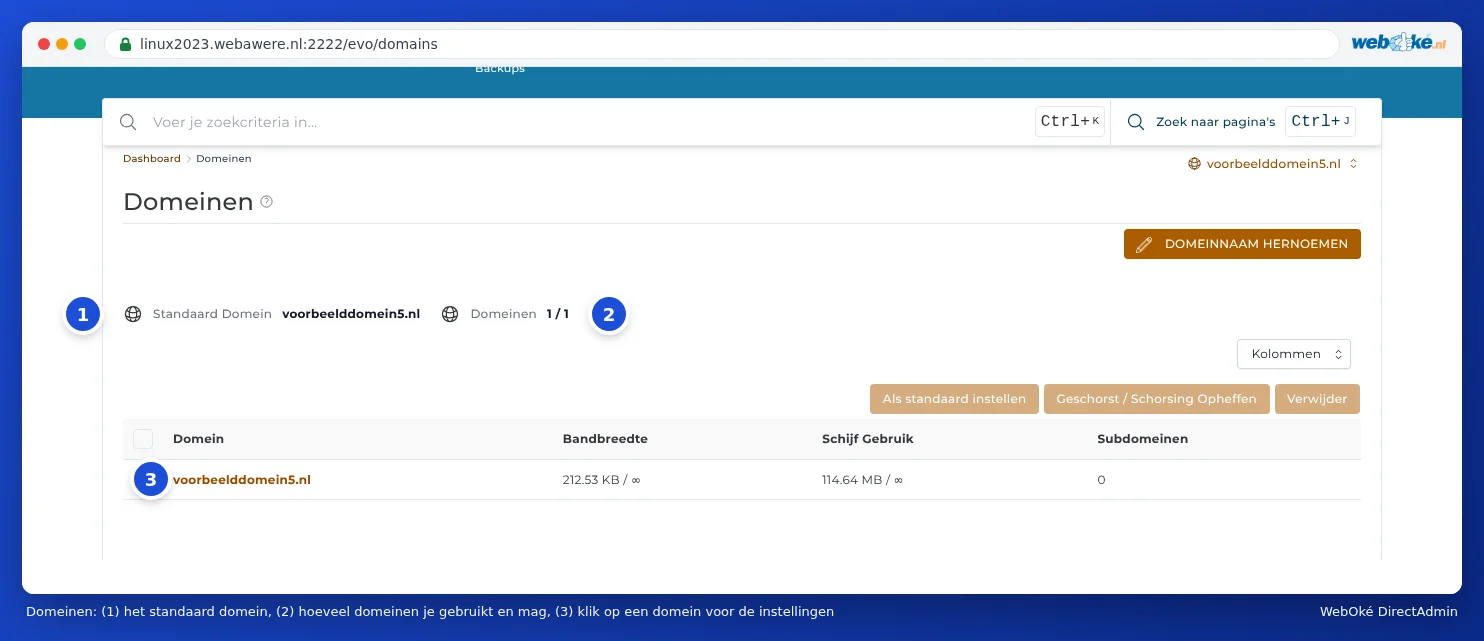Click the Domein column header
The height and width of the screenshot is (641, 1484).
coord(198,439)
